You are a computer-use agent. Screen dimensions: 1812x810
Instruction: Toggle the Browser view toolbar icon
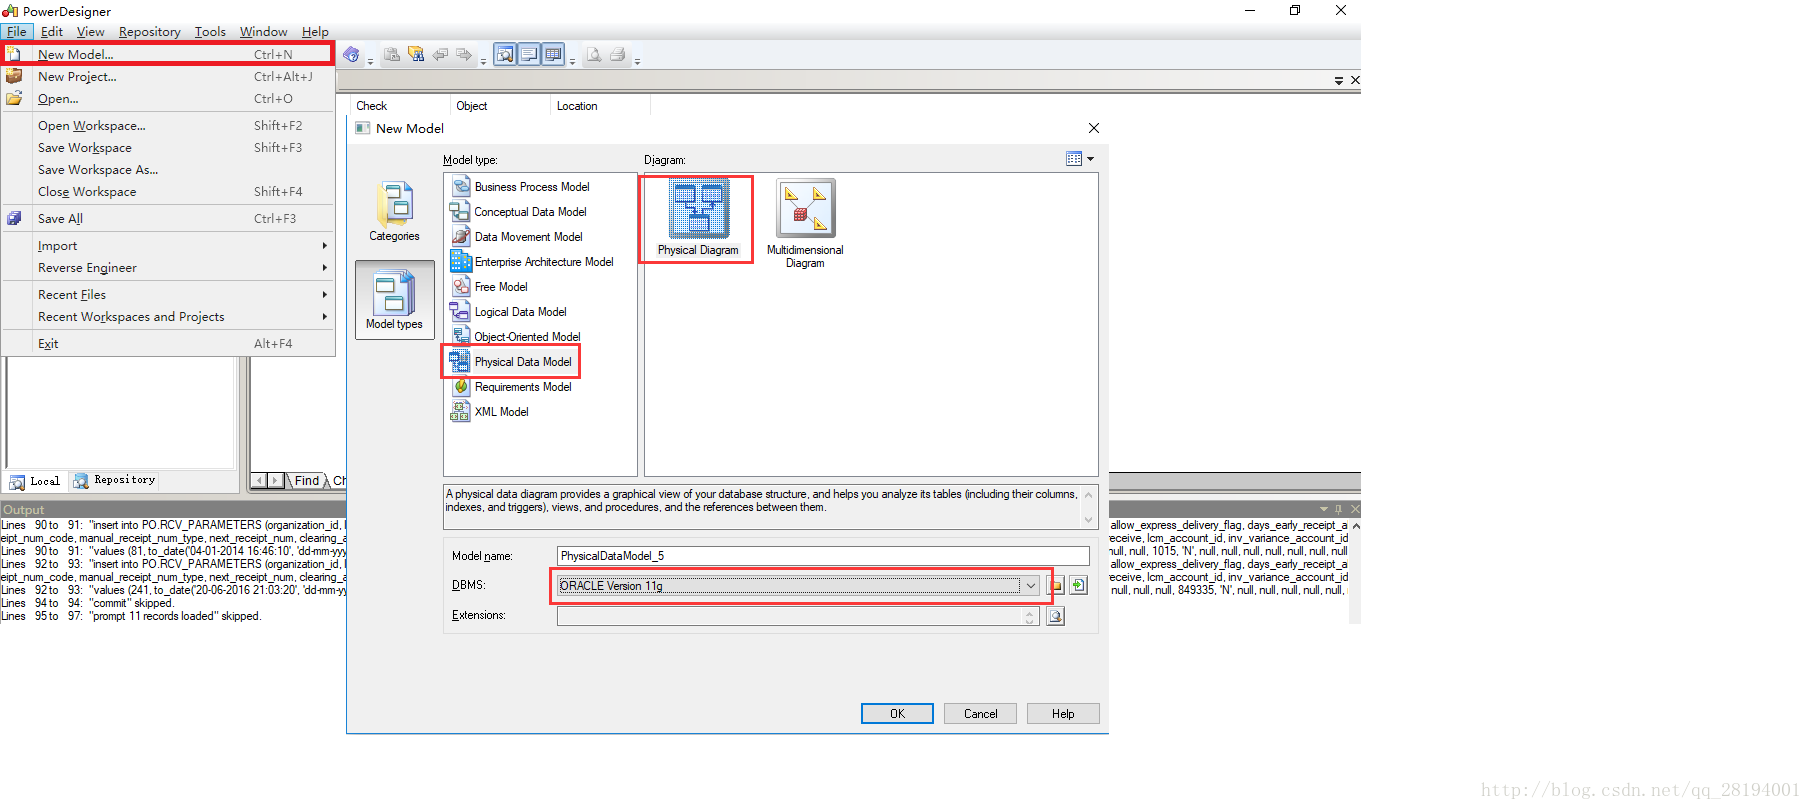[x=505, y=54]
